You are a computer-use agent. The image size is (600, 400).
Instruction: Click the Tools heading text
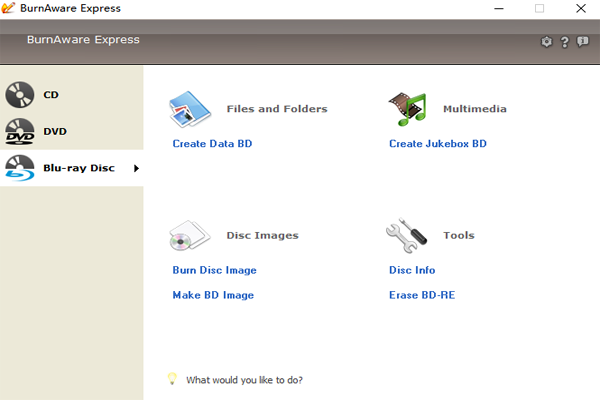(x=459, y=235)
